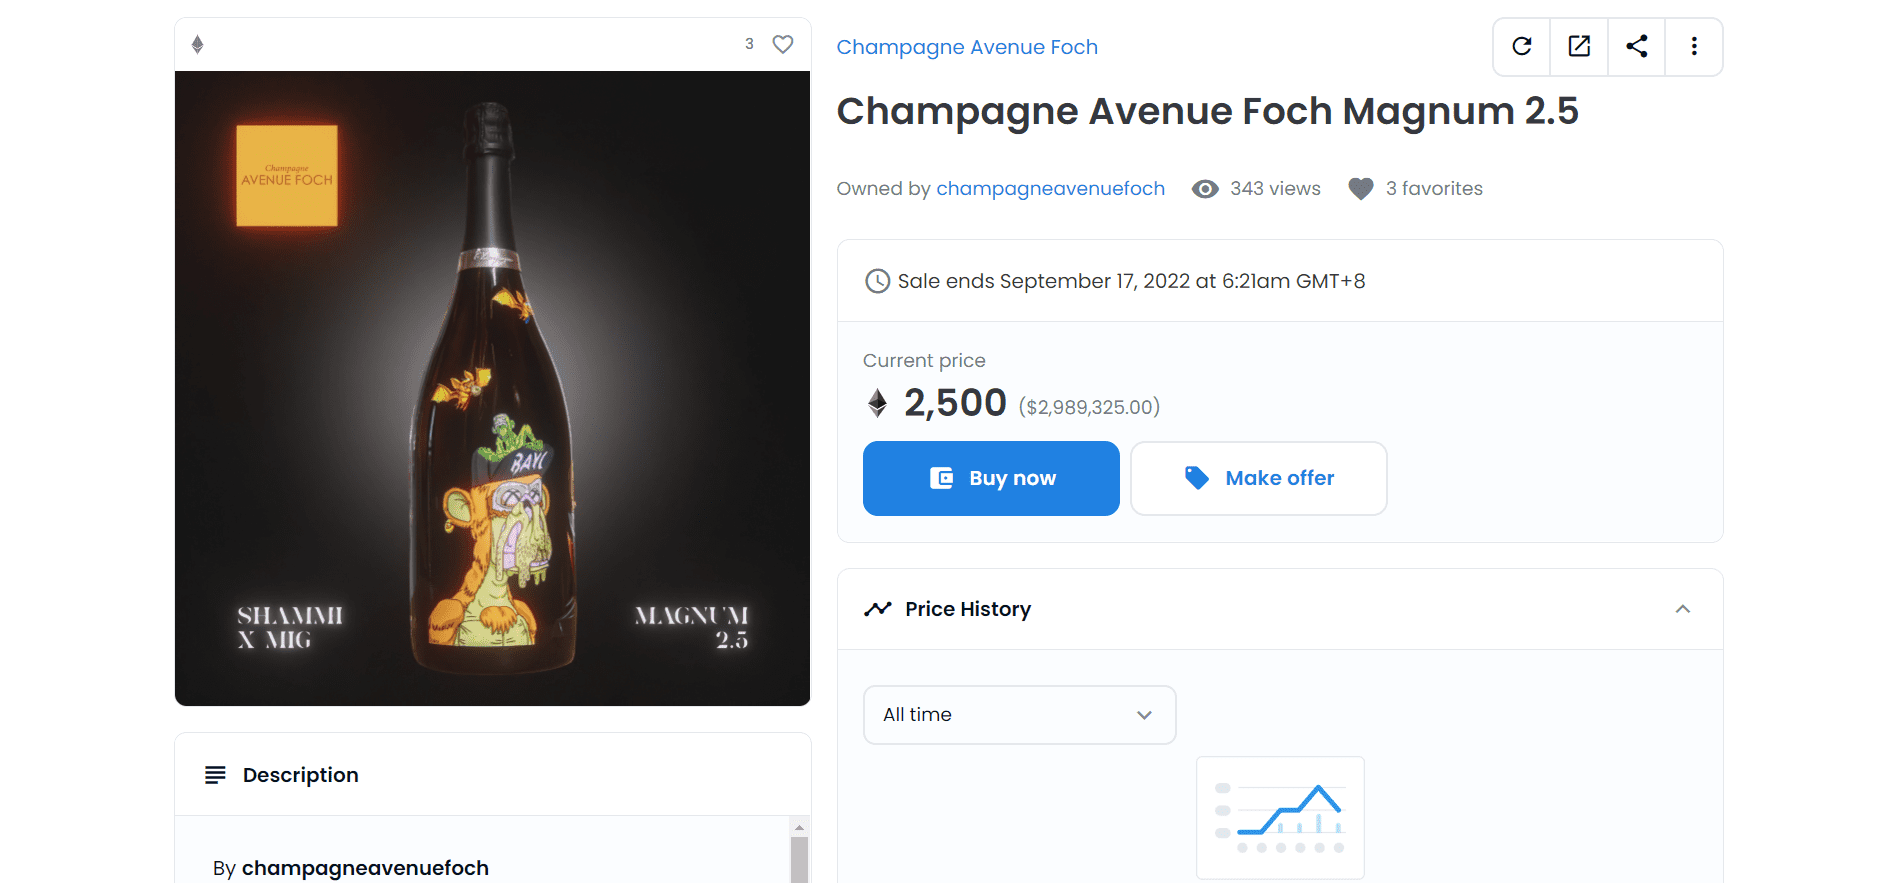Open the Champagne Avenue Foch collection link
1893x883 pixels.
[967, 46]
